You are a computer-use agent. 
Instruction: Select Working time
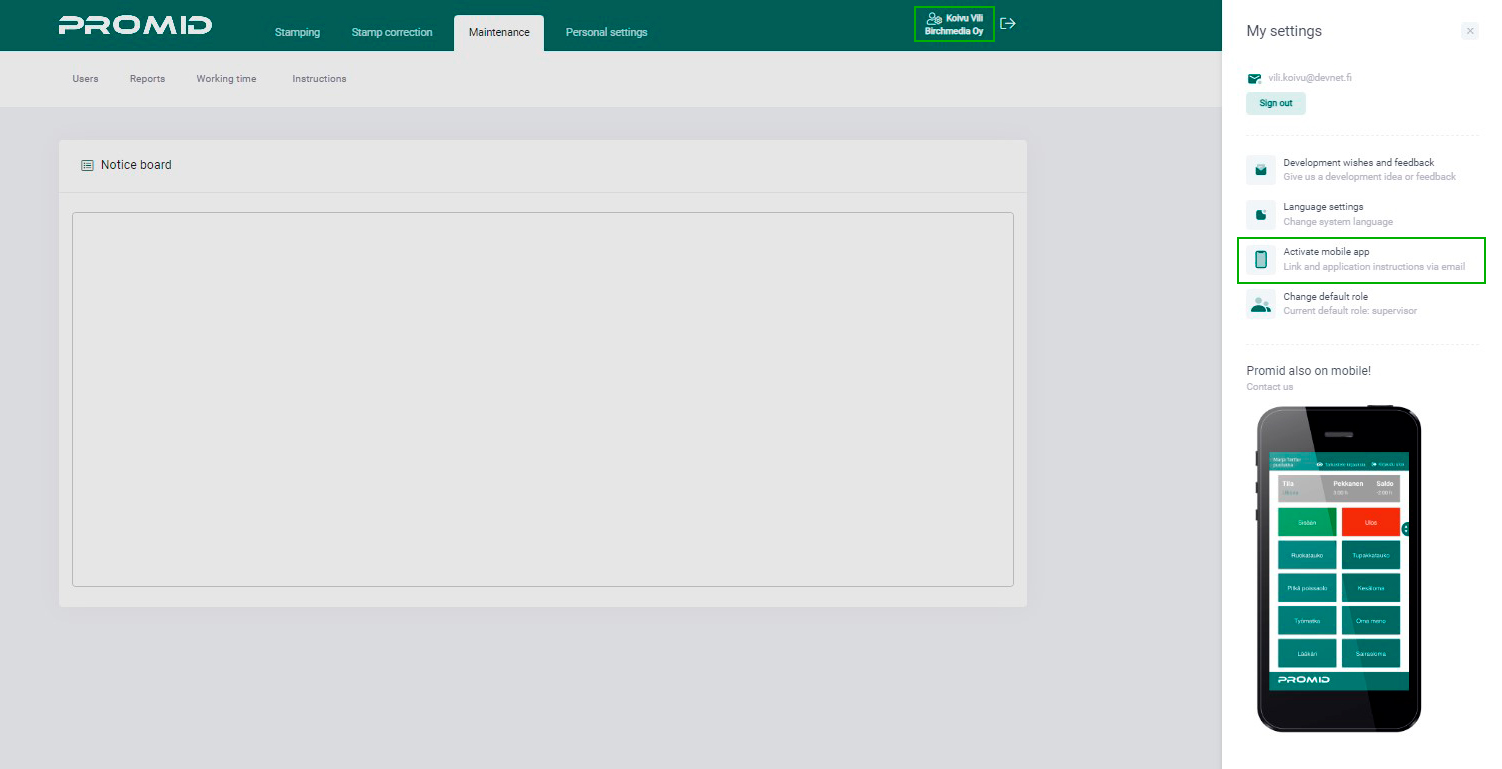(x=226, y=78)
